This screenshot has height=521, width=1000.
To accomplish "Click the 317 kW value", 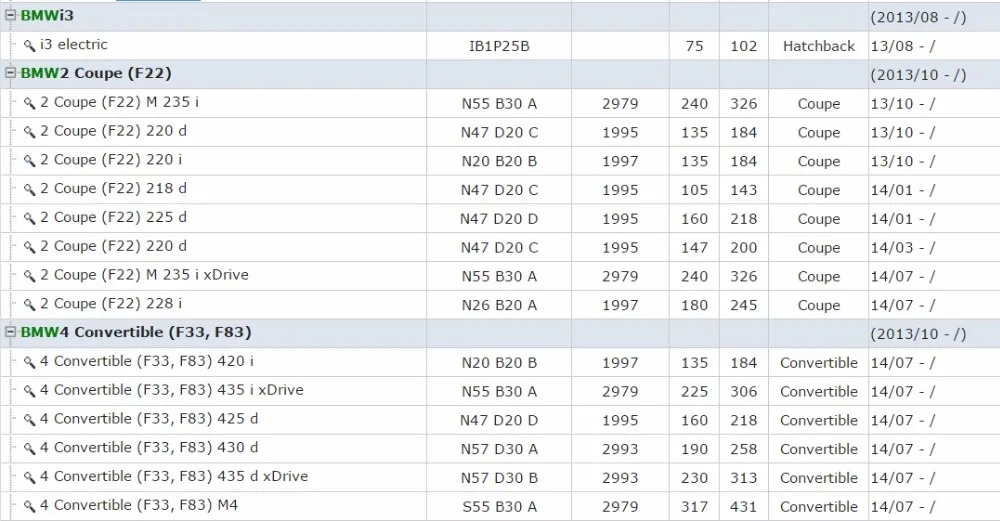I will 694,507.
